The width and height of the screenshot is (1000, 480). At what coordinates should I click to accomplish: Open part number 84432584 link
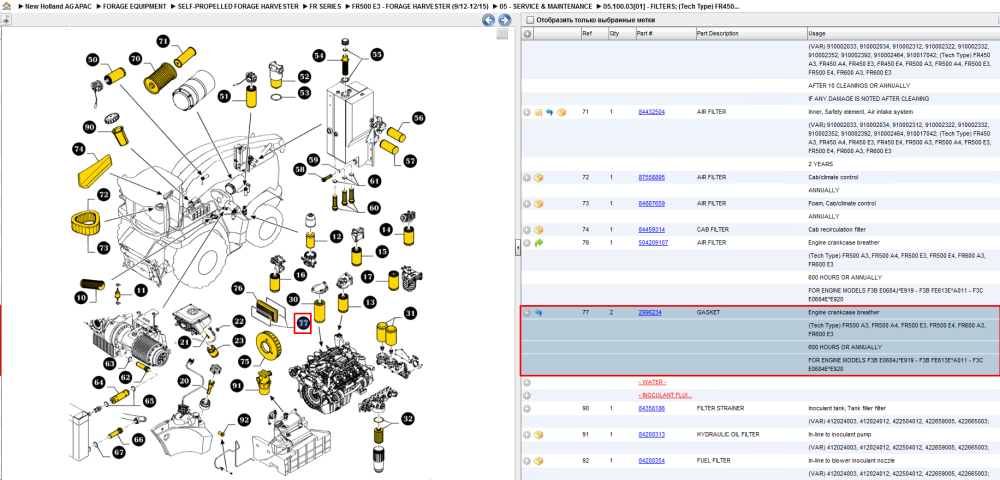click(x=651, y=112)
